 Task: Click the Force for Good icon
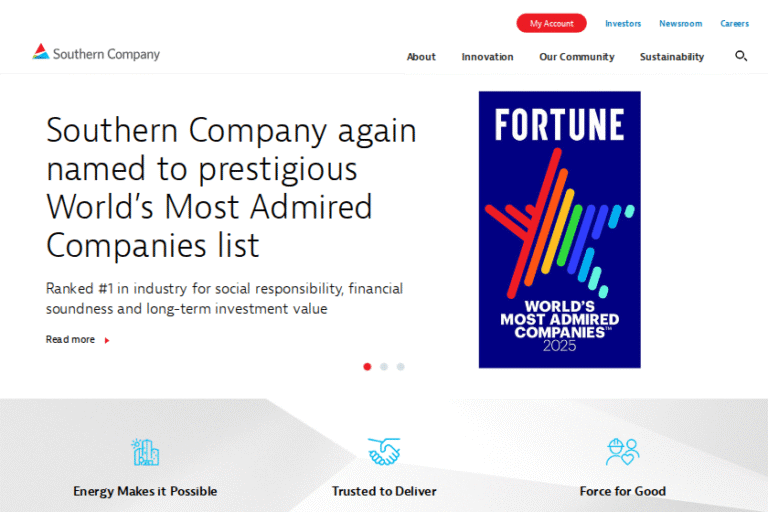tap(622, 452)
